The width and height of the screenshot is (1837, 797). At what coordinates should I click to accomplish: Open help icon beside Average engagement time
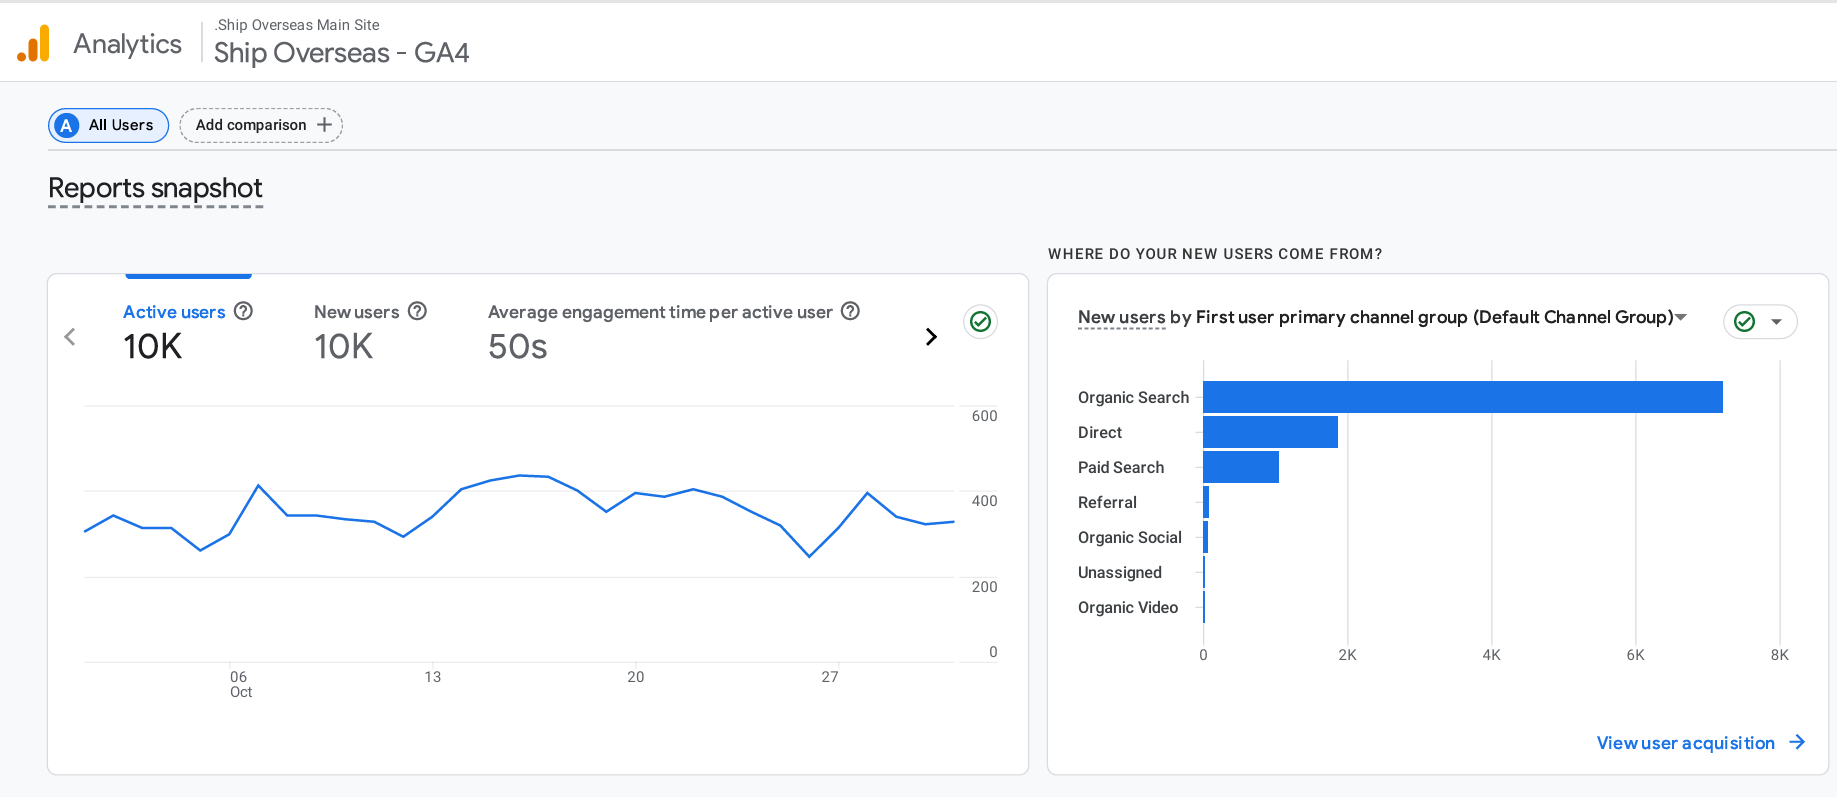pyautogui.click(x=850, y=311)
